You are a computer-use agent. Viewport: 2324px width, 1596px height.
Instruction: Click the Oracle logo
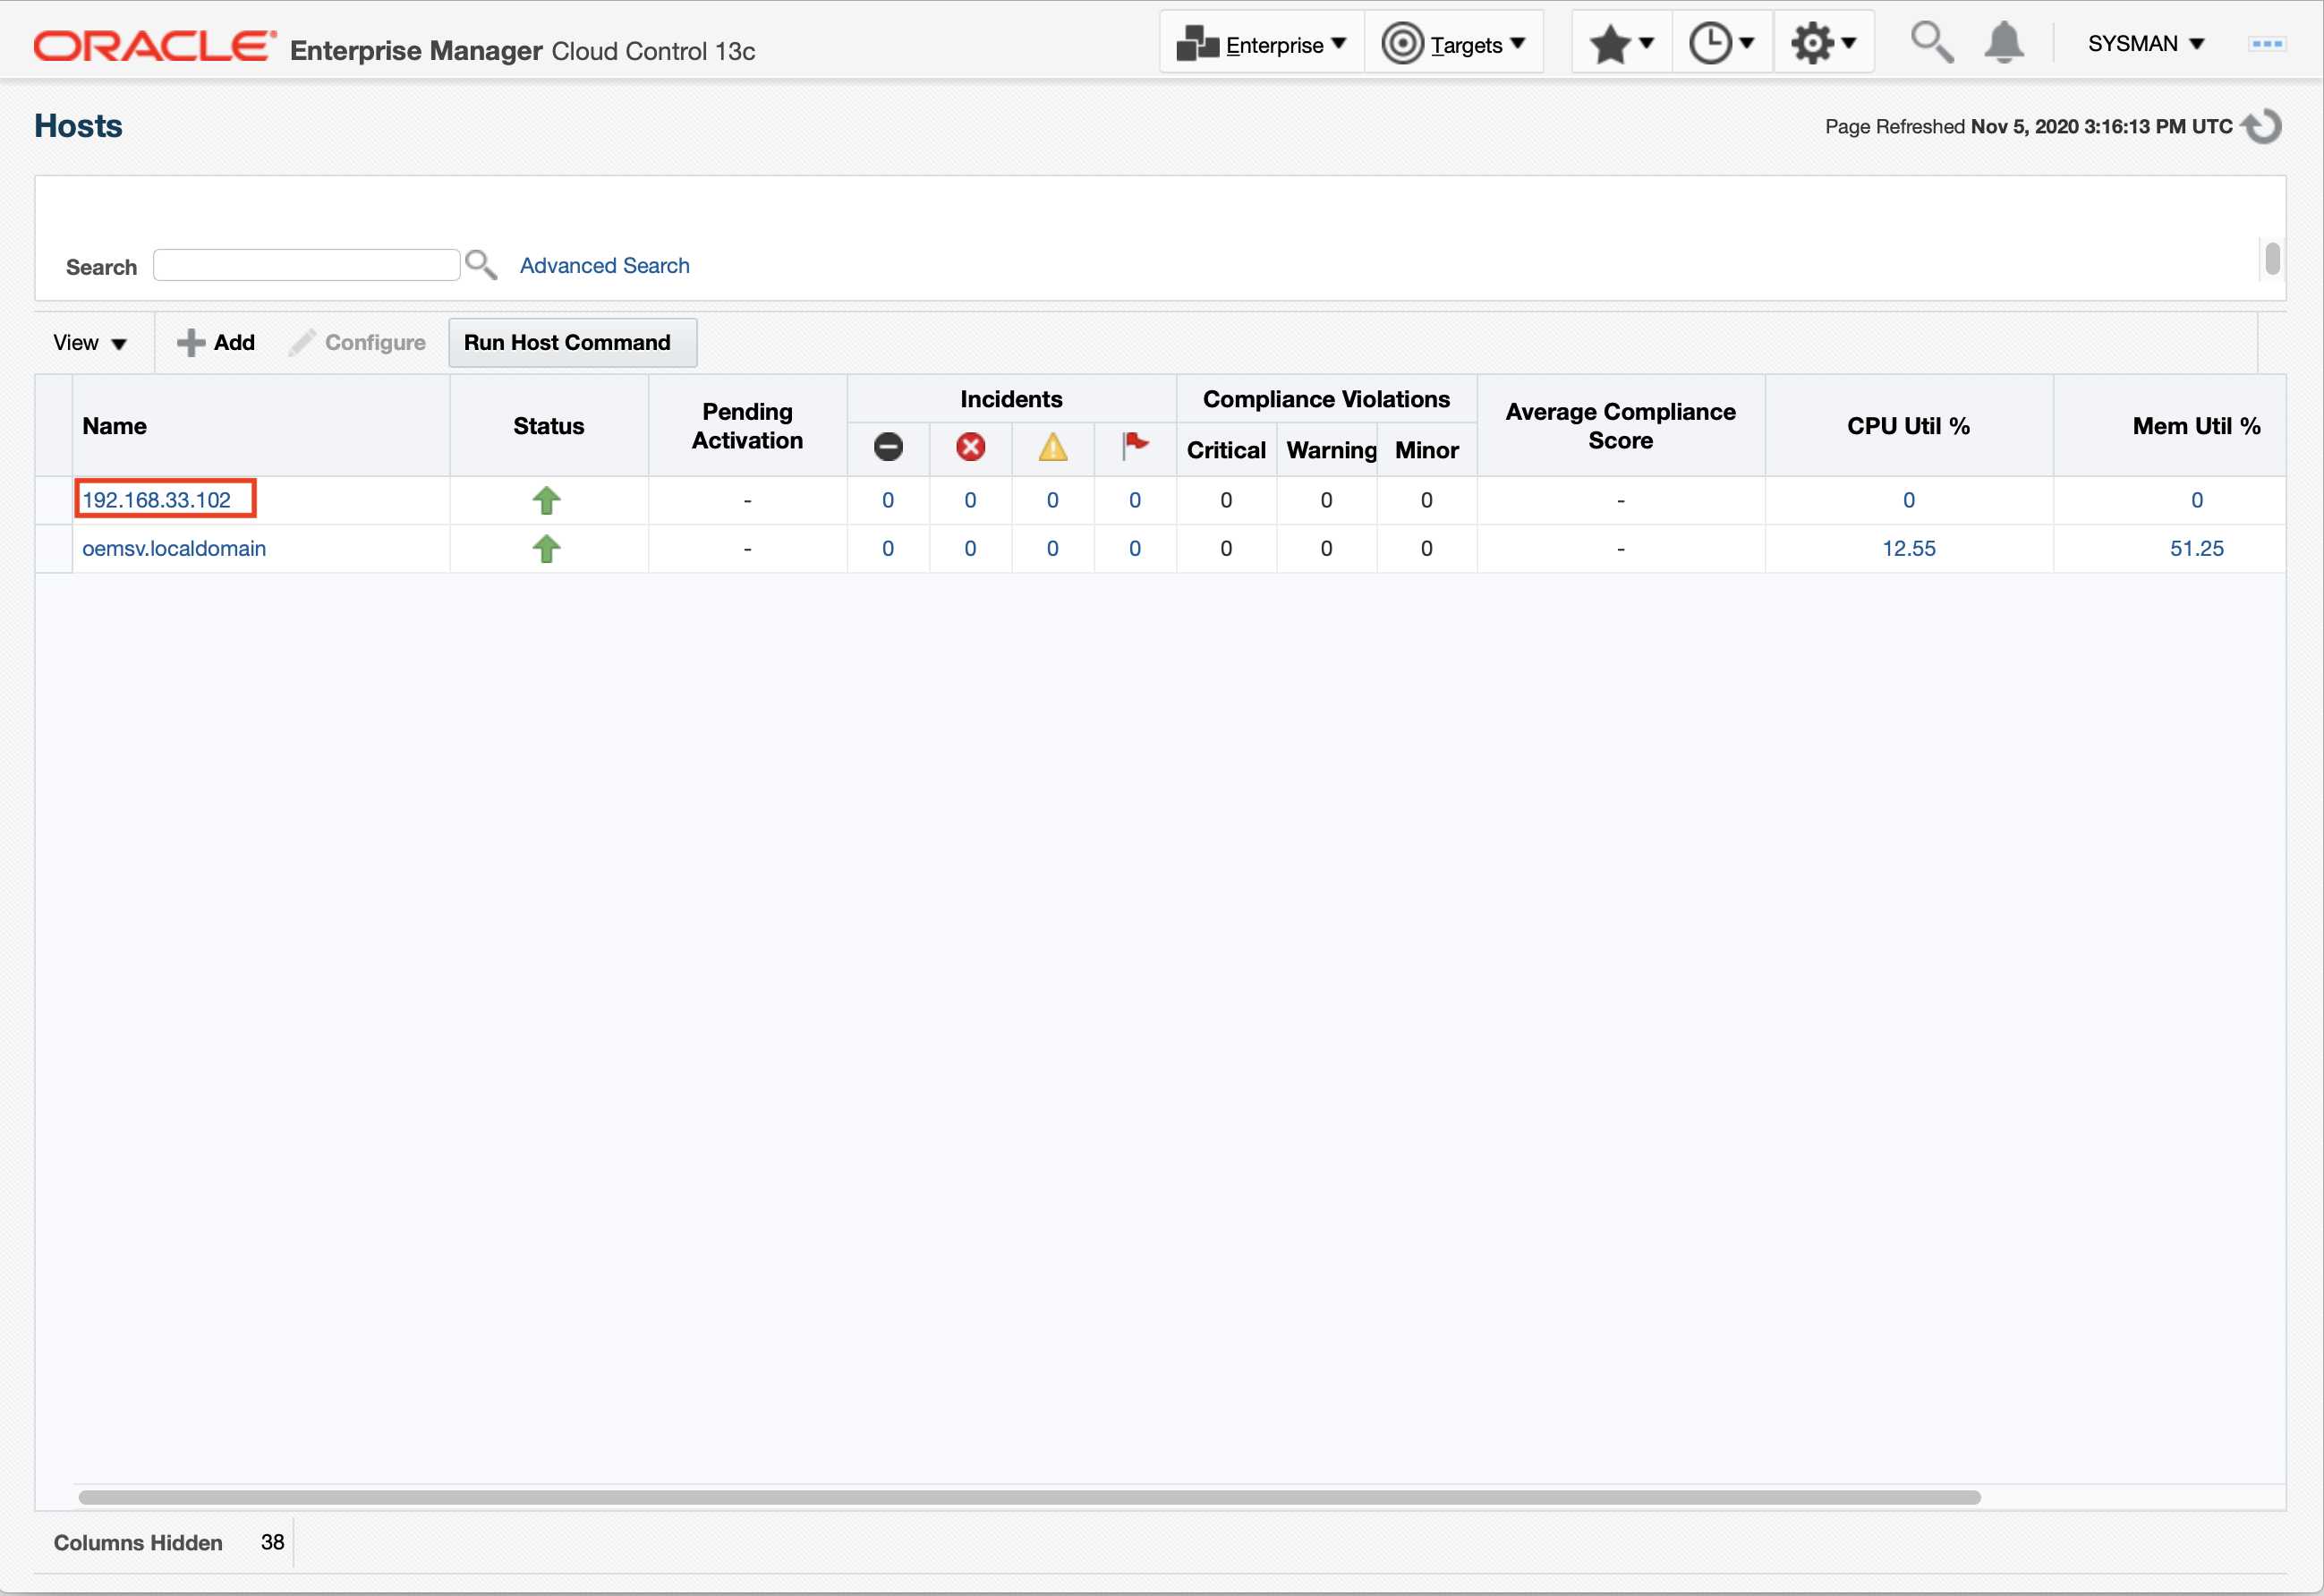[x=155, y=46]
